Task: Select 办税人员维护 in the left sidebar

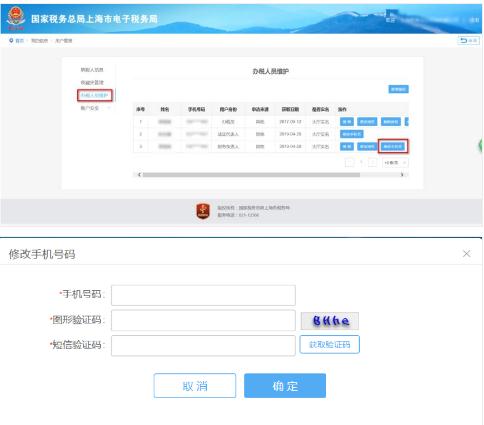Action: pyautogui.click(x=95, y=95)
